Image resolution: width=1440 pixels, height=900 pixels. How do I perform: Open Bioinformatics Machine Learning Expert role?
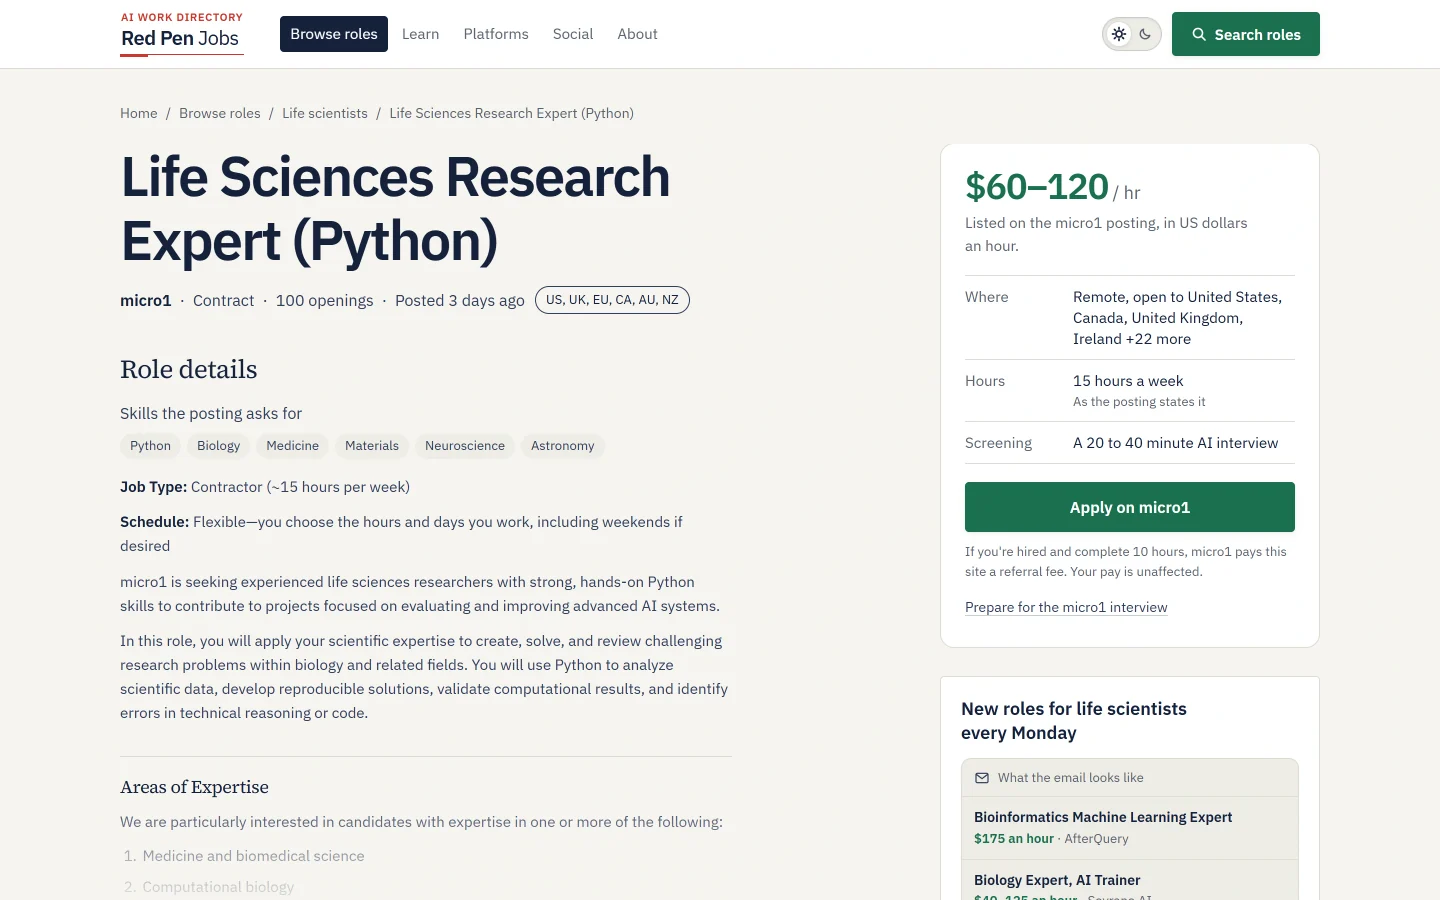(x=1103, y=817)
